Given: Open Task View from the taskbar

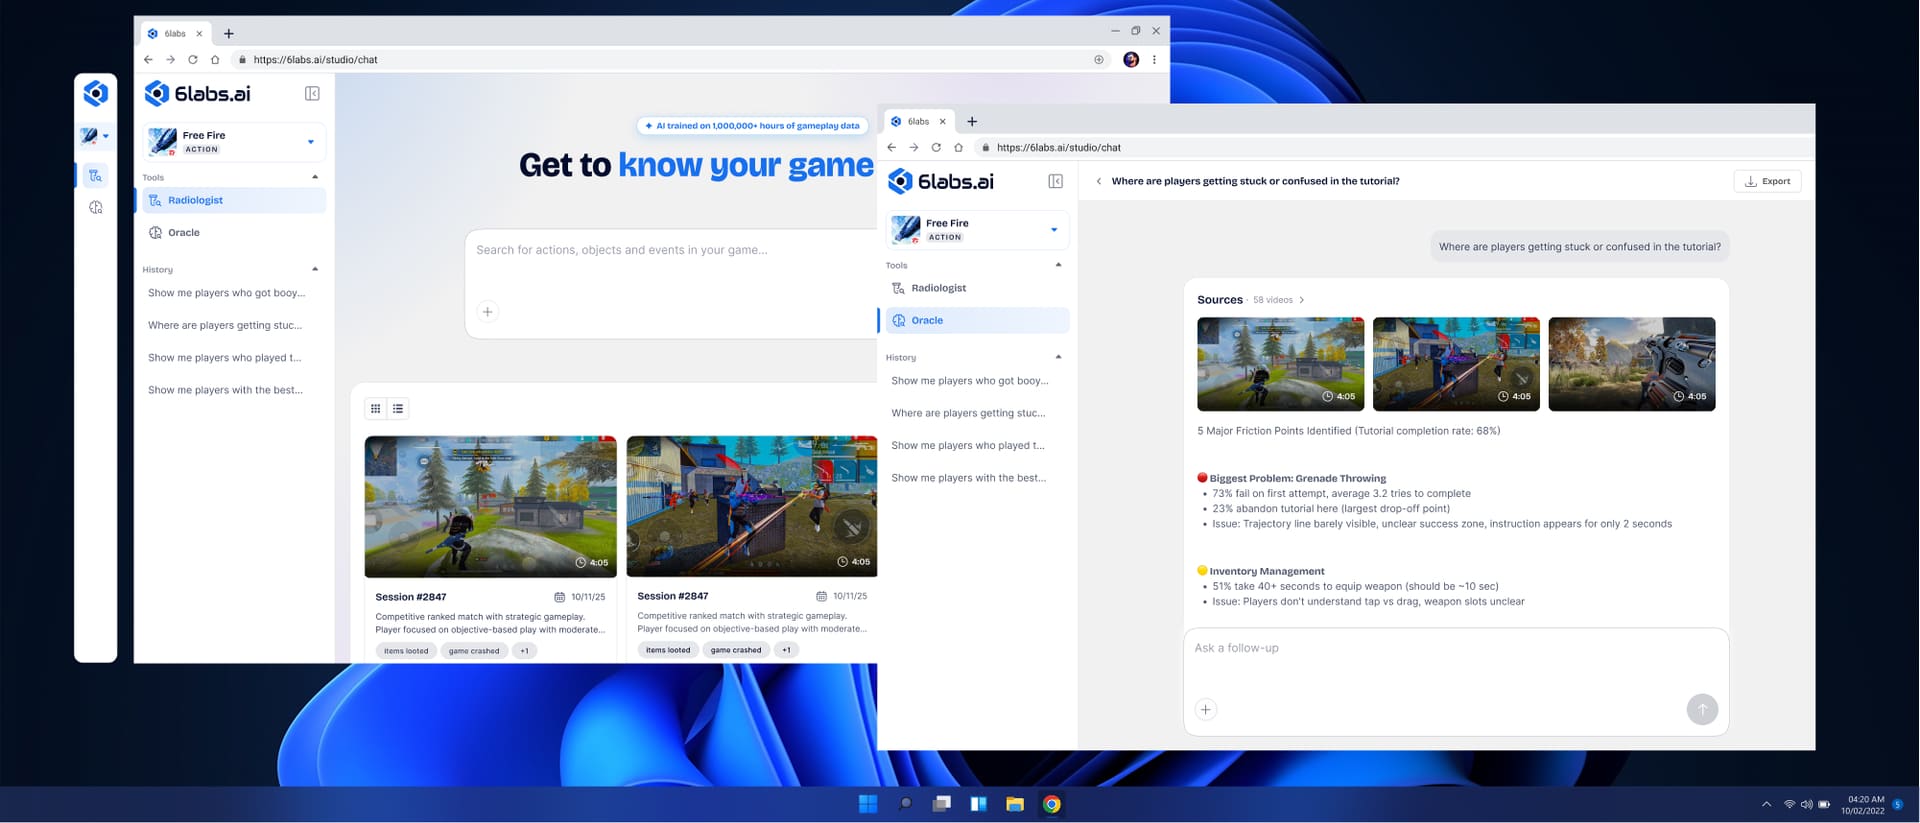Looking at the screenshot, I should point(941,804).
